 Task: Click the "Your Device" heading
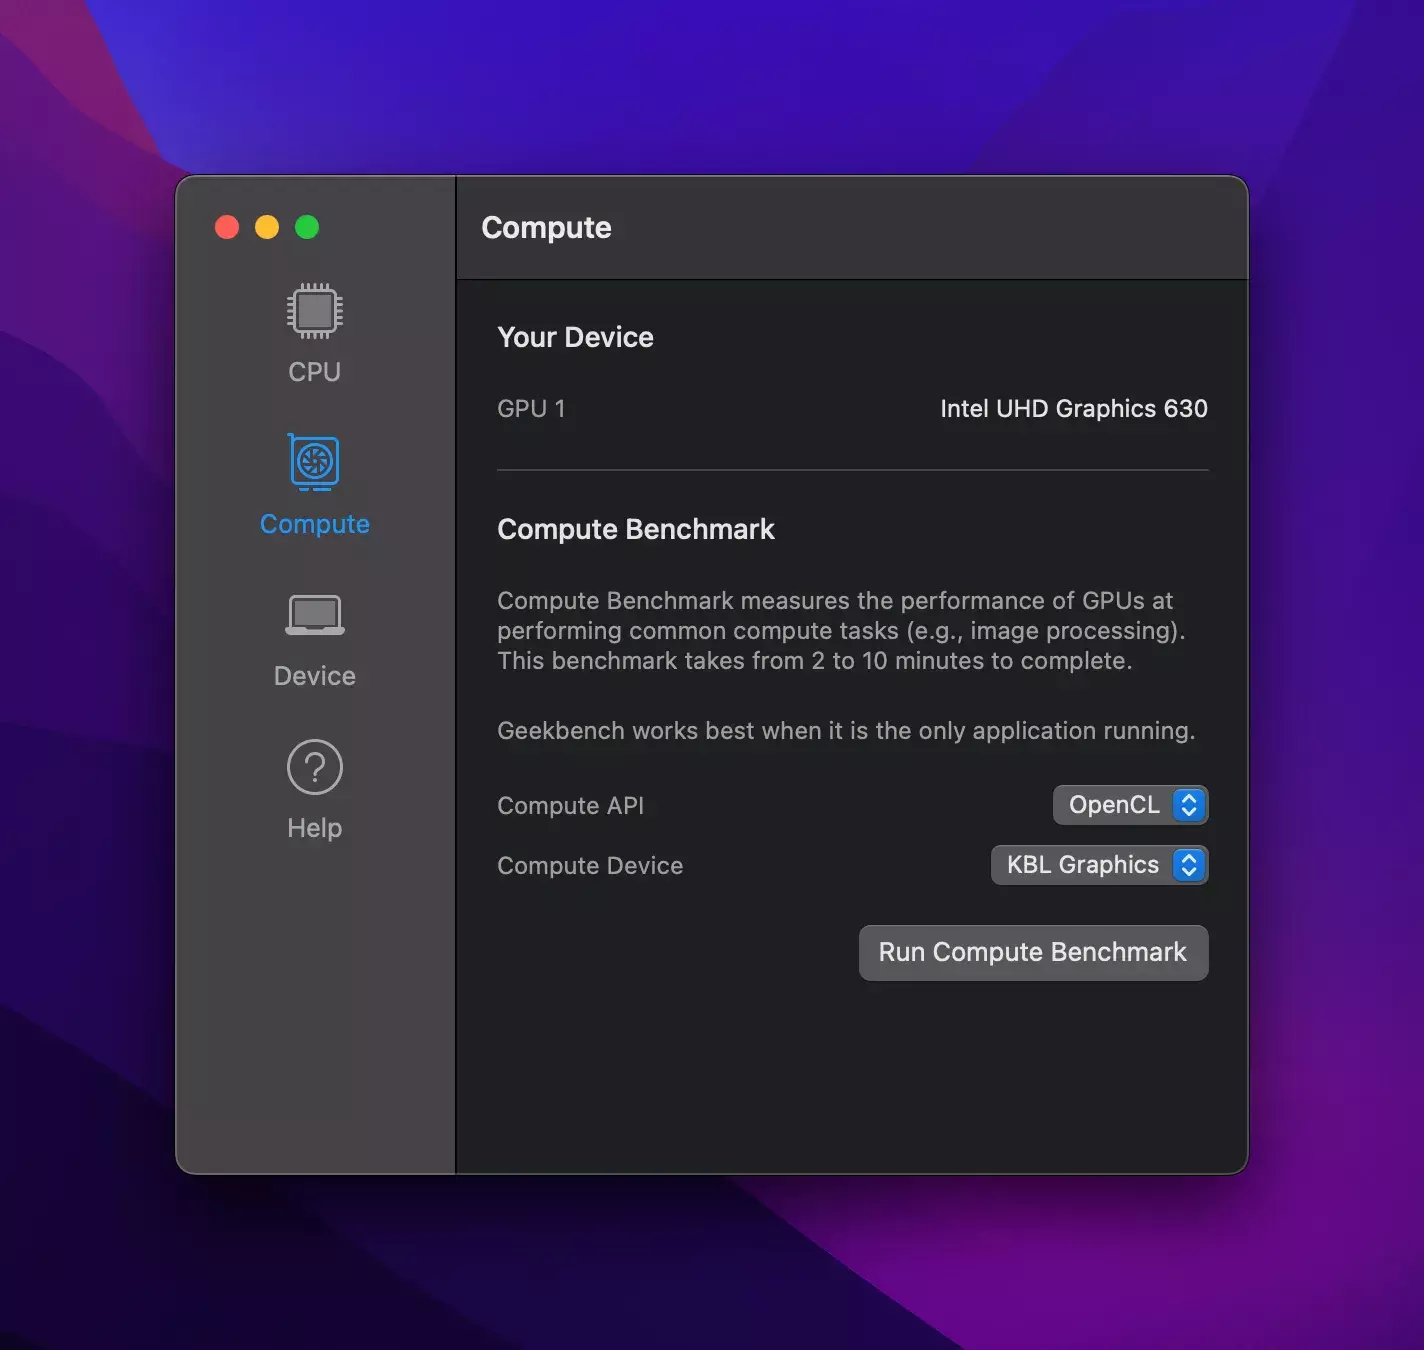point(575,338)
